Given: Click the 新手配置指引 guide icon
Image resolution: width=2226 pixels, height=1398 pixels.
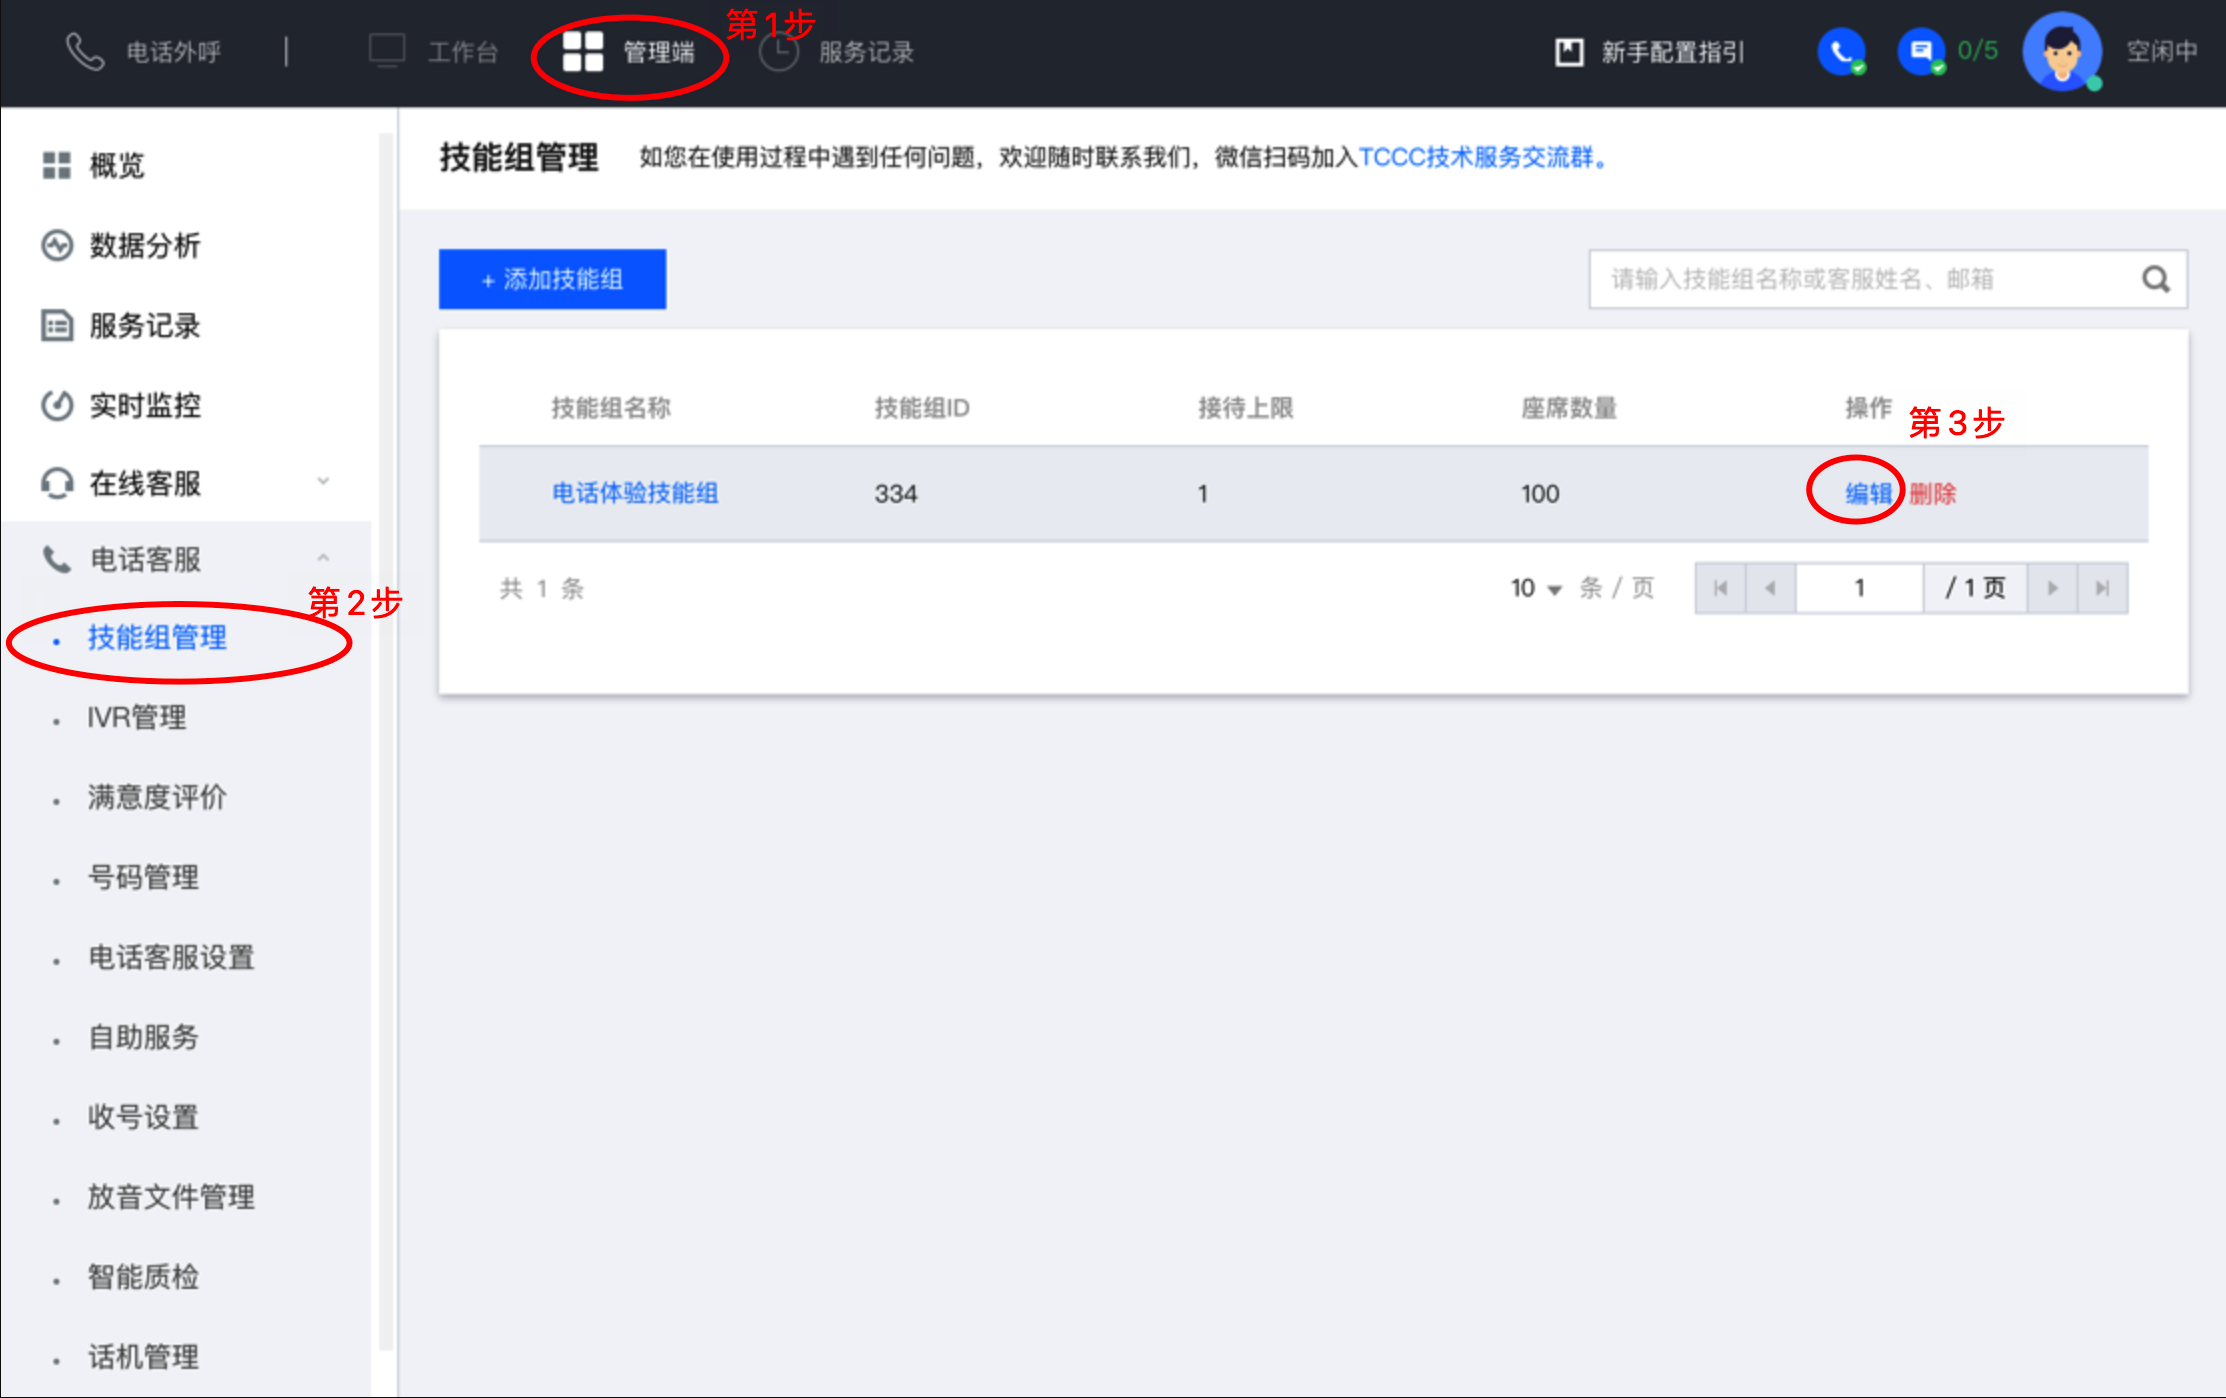Looking at the screenshot, I should [x=1569, y=52].
